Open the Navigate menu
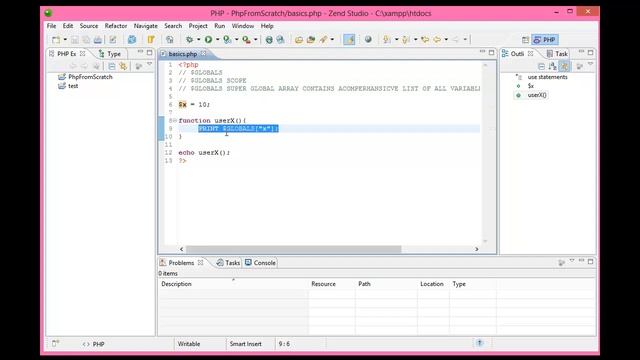The image size is (640, 360). click(146, 26)
